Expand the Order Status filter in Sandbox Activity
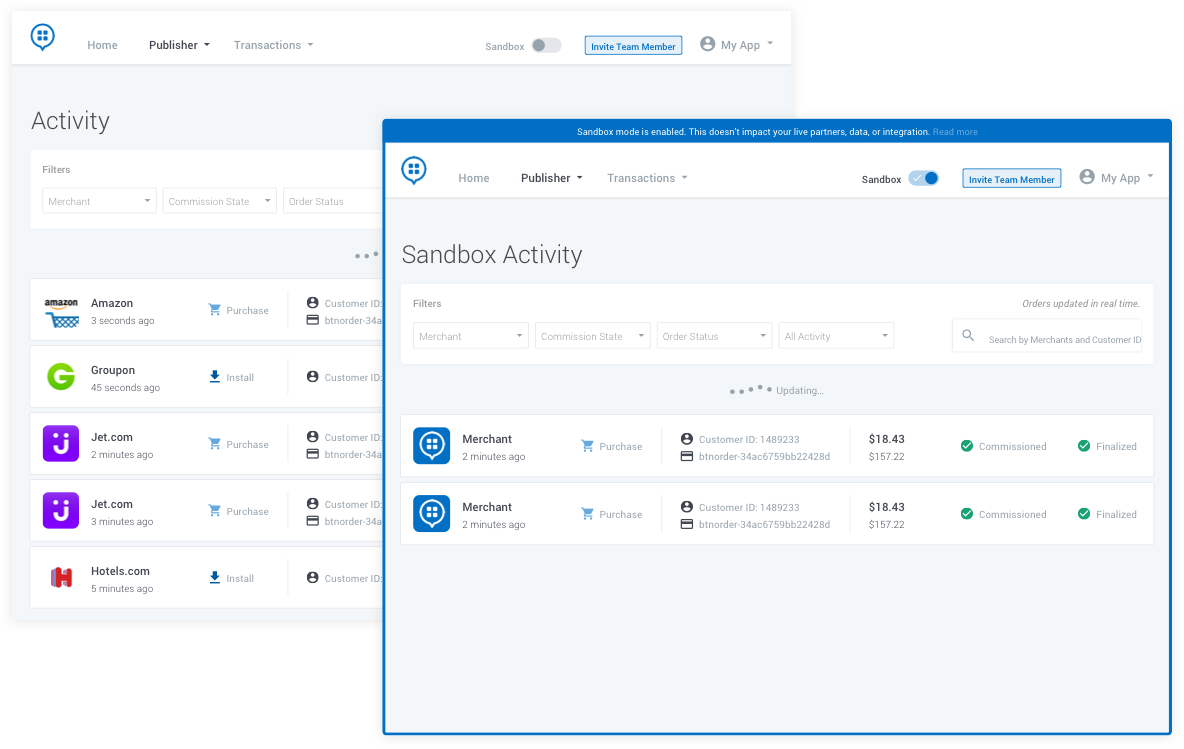Image resolution: width=1184 pixels, height=749 pixels. coord(714,336)
